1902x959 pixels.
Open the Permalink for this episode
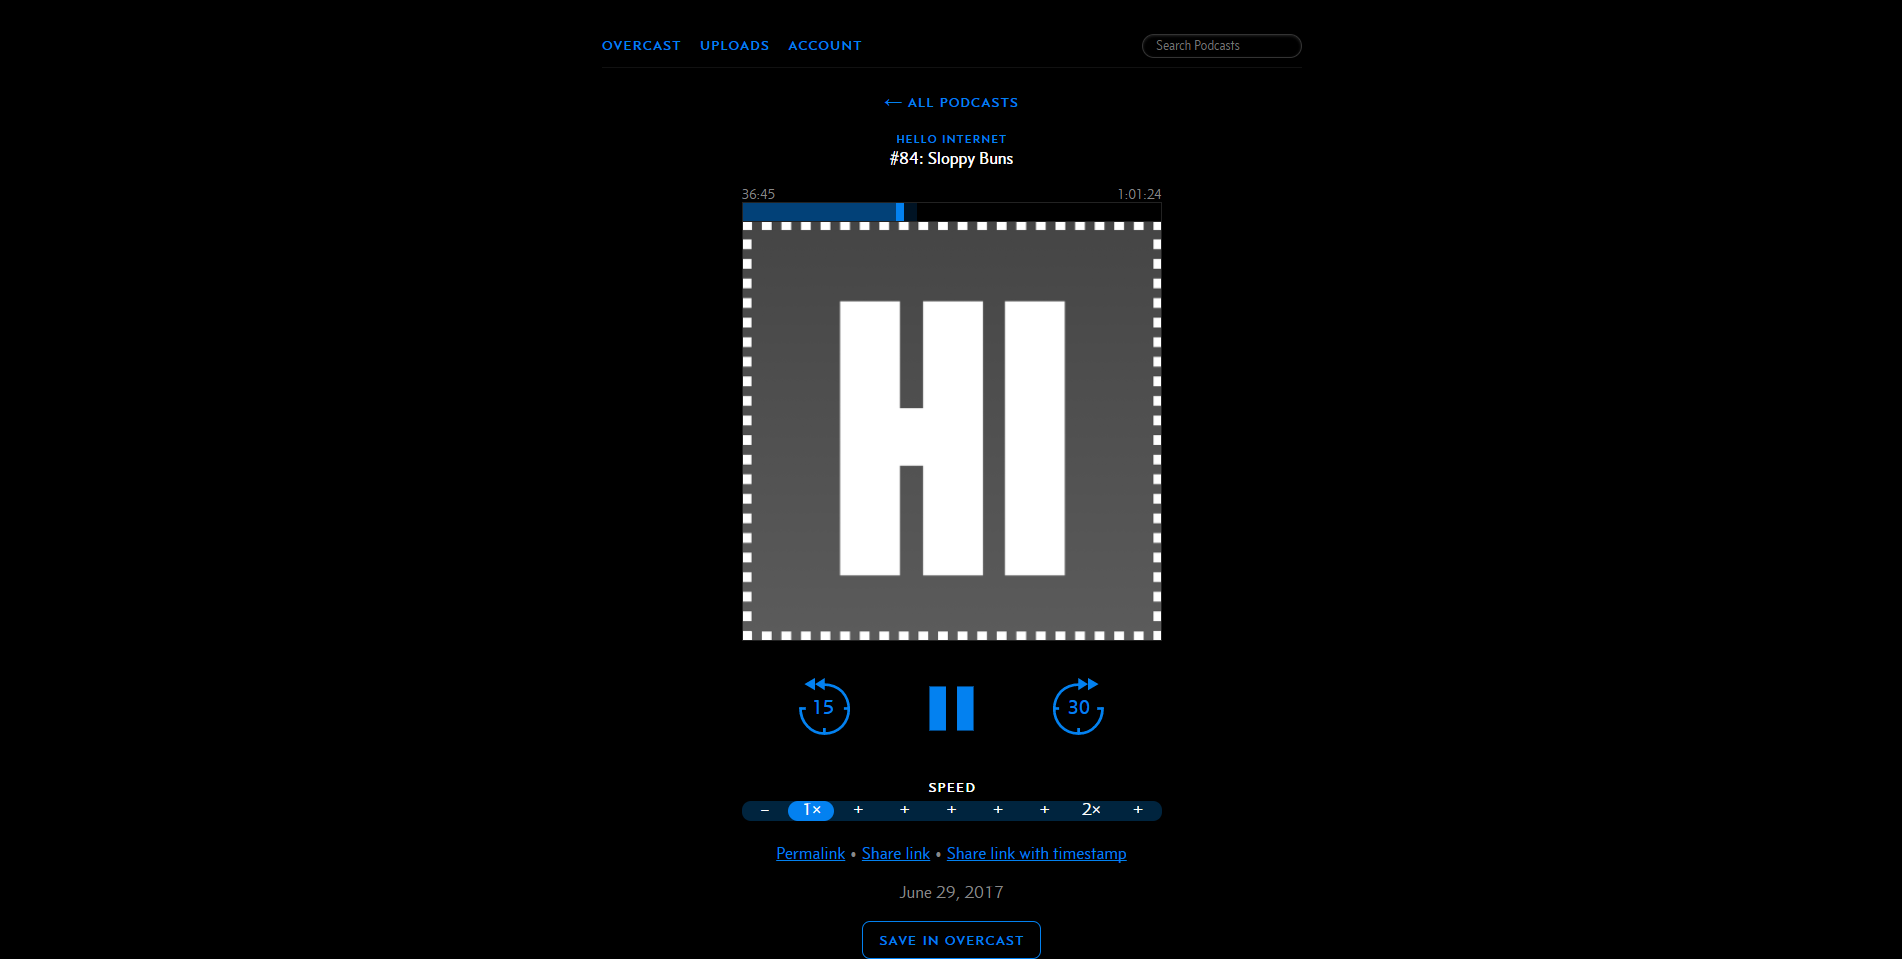coord(810,853)
